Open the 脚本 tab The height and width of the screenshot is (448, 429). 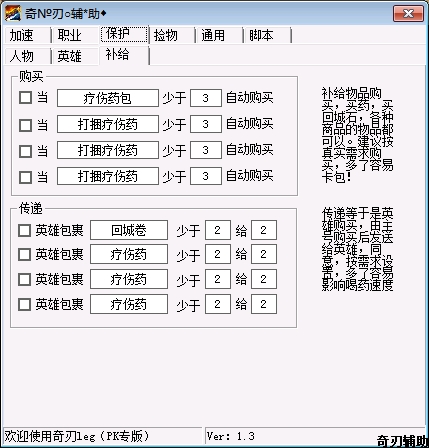(267, 35)
